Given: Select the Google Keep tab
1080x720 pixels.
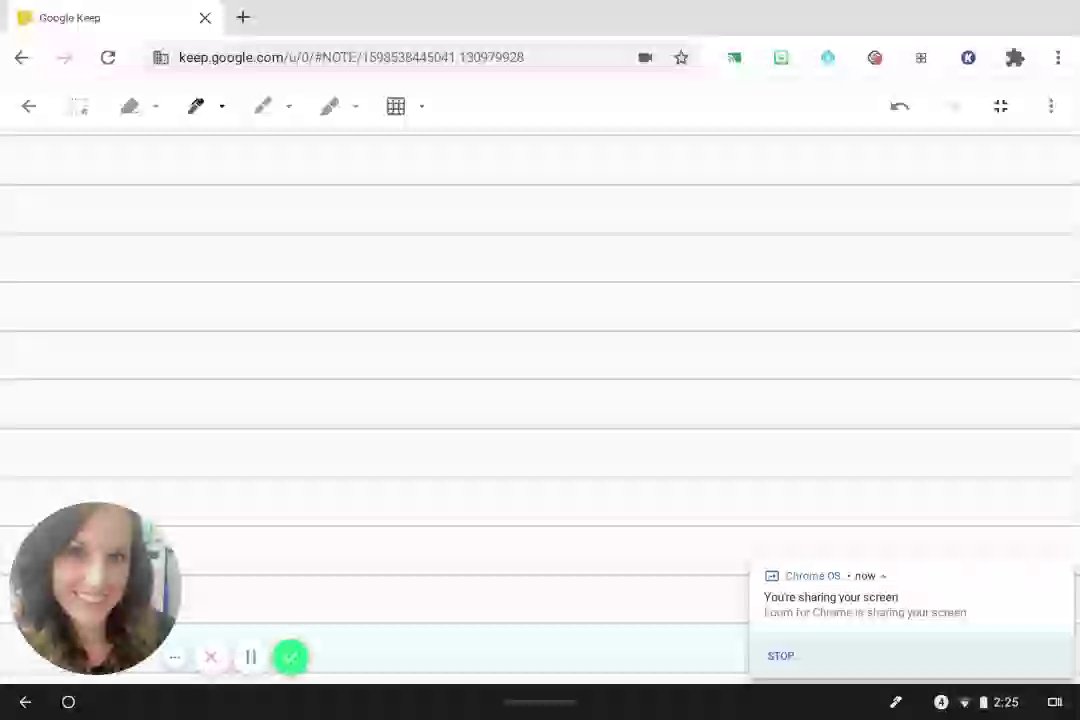Looking at the screenshot, I should tap(114, 18).
